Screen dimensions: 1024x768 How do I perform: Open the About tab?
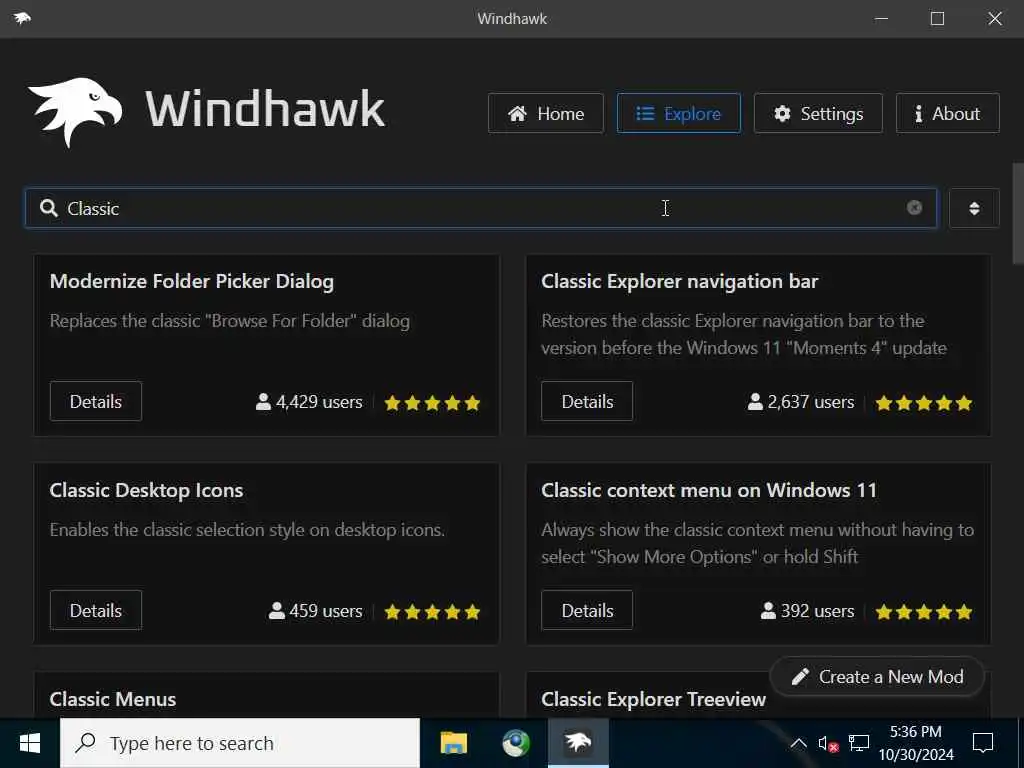point(947,114)
